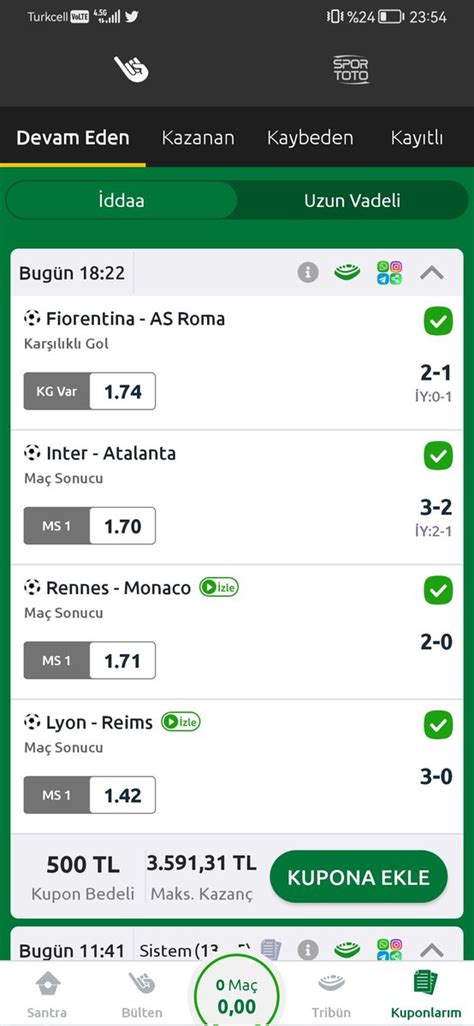Open Bülten from bottom navigation
Screen dimensions: 474x1026
[141, 994]
